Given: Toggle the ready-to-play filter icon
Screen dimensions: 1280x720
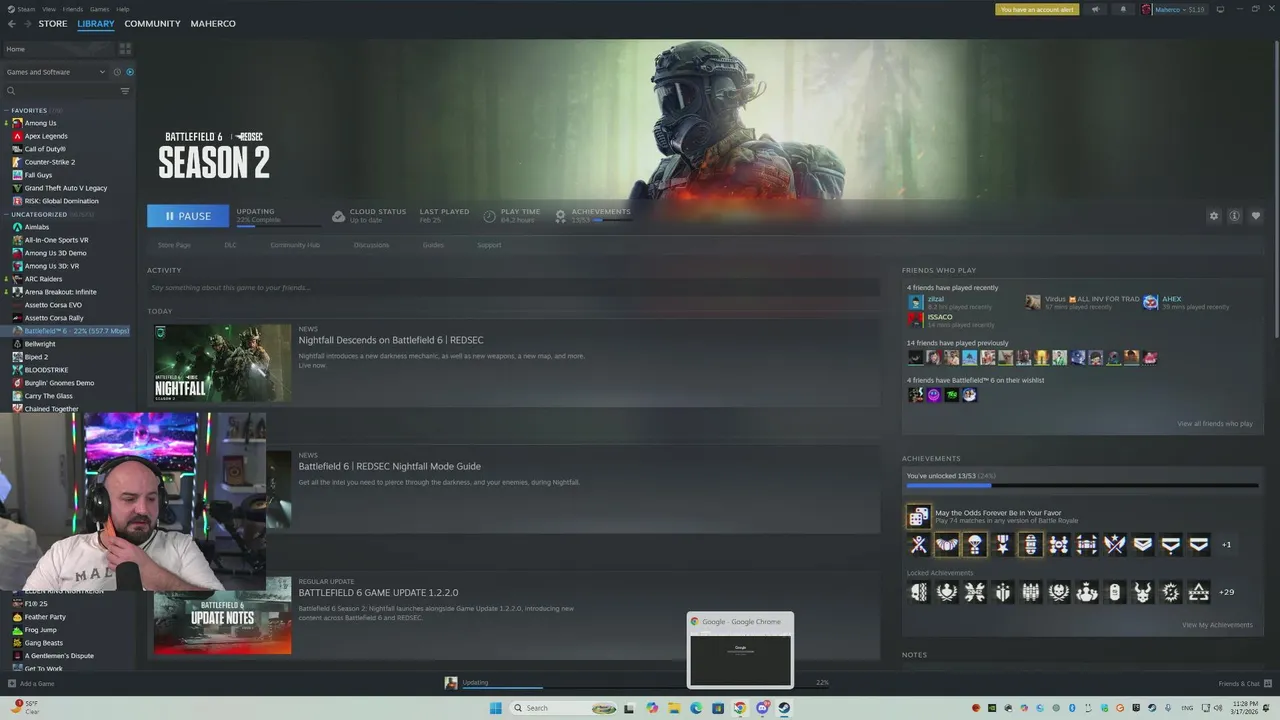Looking at the screenshot, I should [x=130, y=72].
